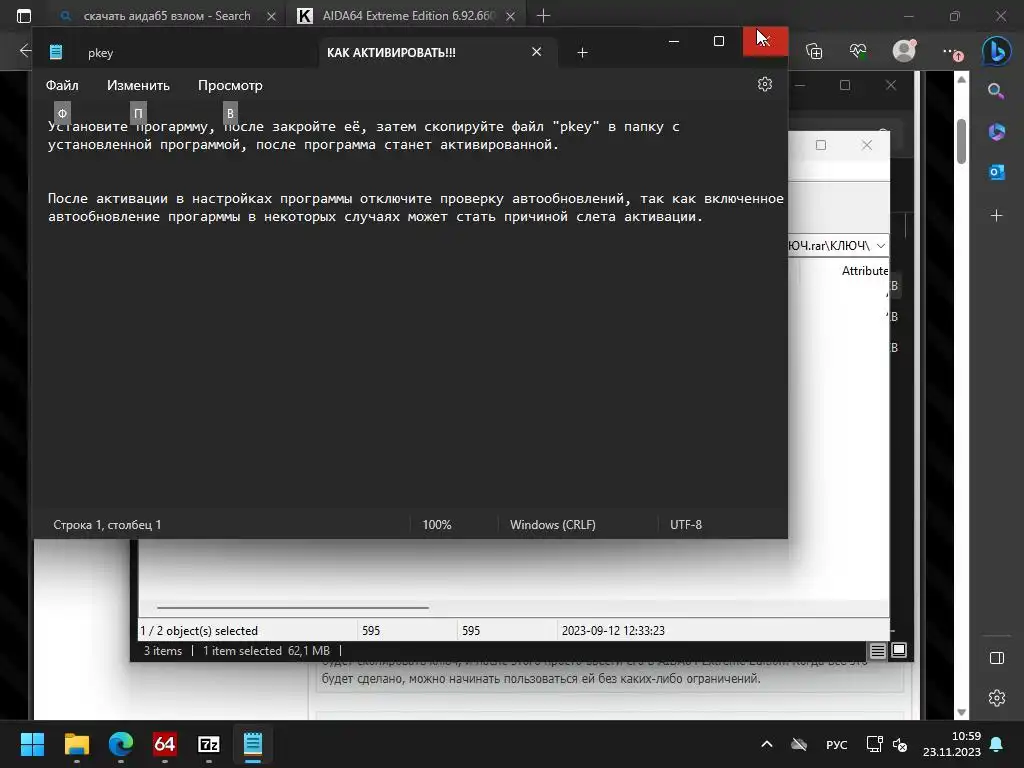Expand the 7-Zip path dropdown КЛЮЧ.rar
1024x768 pixels.
click(x=881, y=246)
